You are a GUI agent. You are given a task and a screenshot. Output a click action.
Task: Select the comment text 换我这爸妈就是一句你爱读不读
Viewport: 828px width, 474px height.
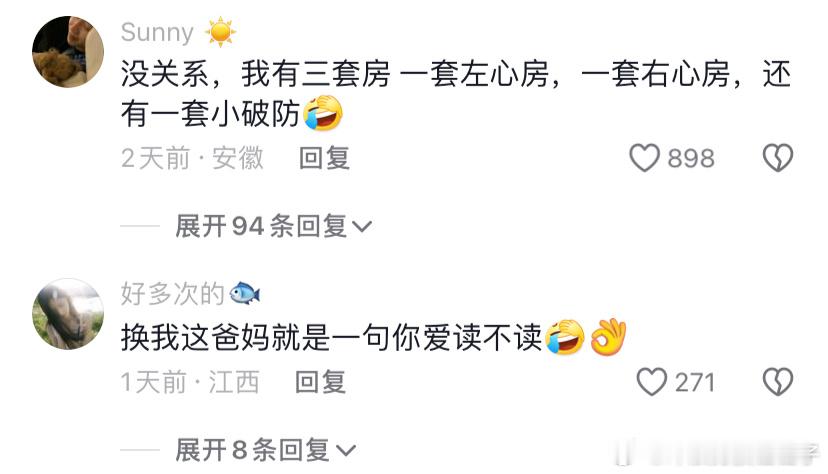(x=331, y=338)
